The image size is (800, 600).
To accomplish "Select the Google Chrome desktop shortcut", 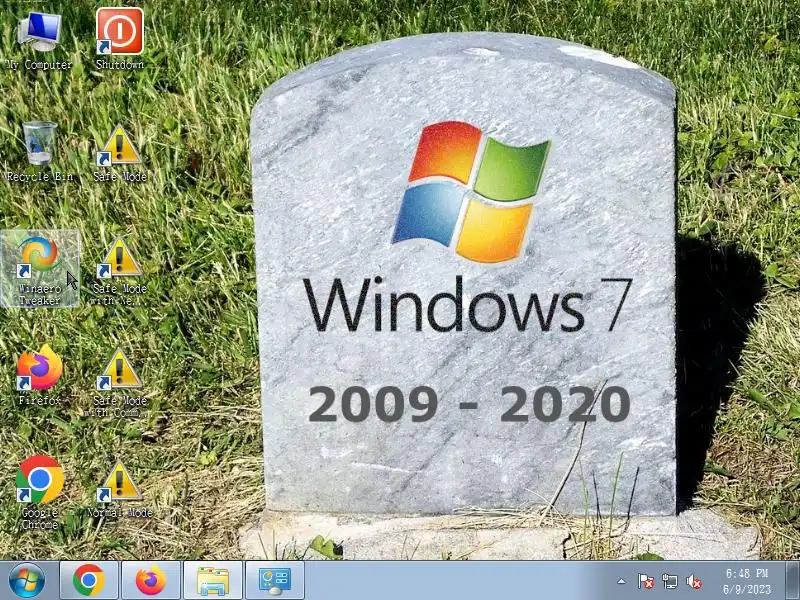I will pos(40,492).
